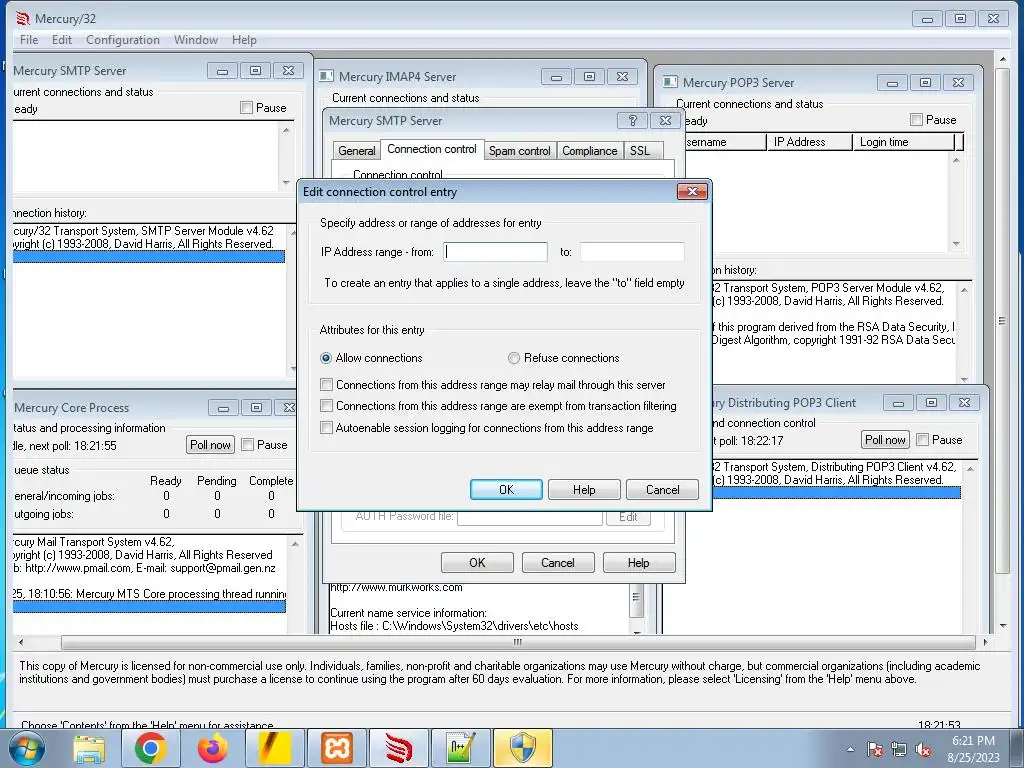
Task: Show hidden tray icons arrow
Action: 850,749
